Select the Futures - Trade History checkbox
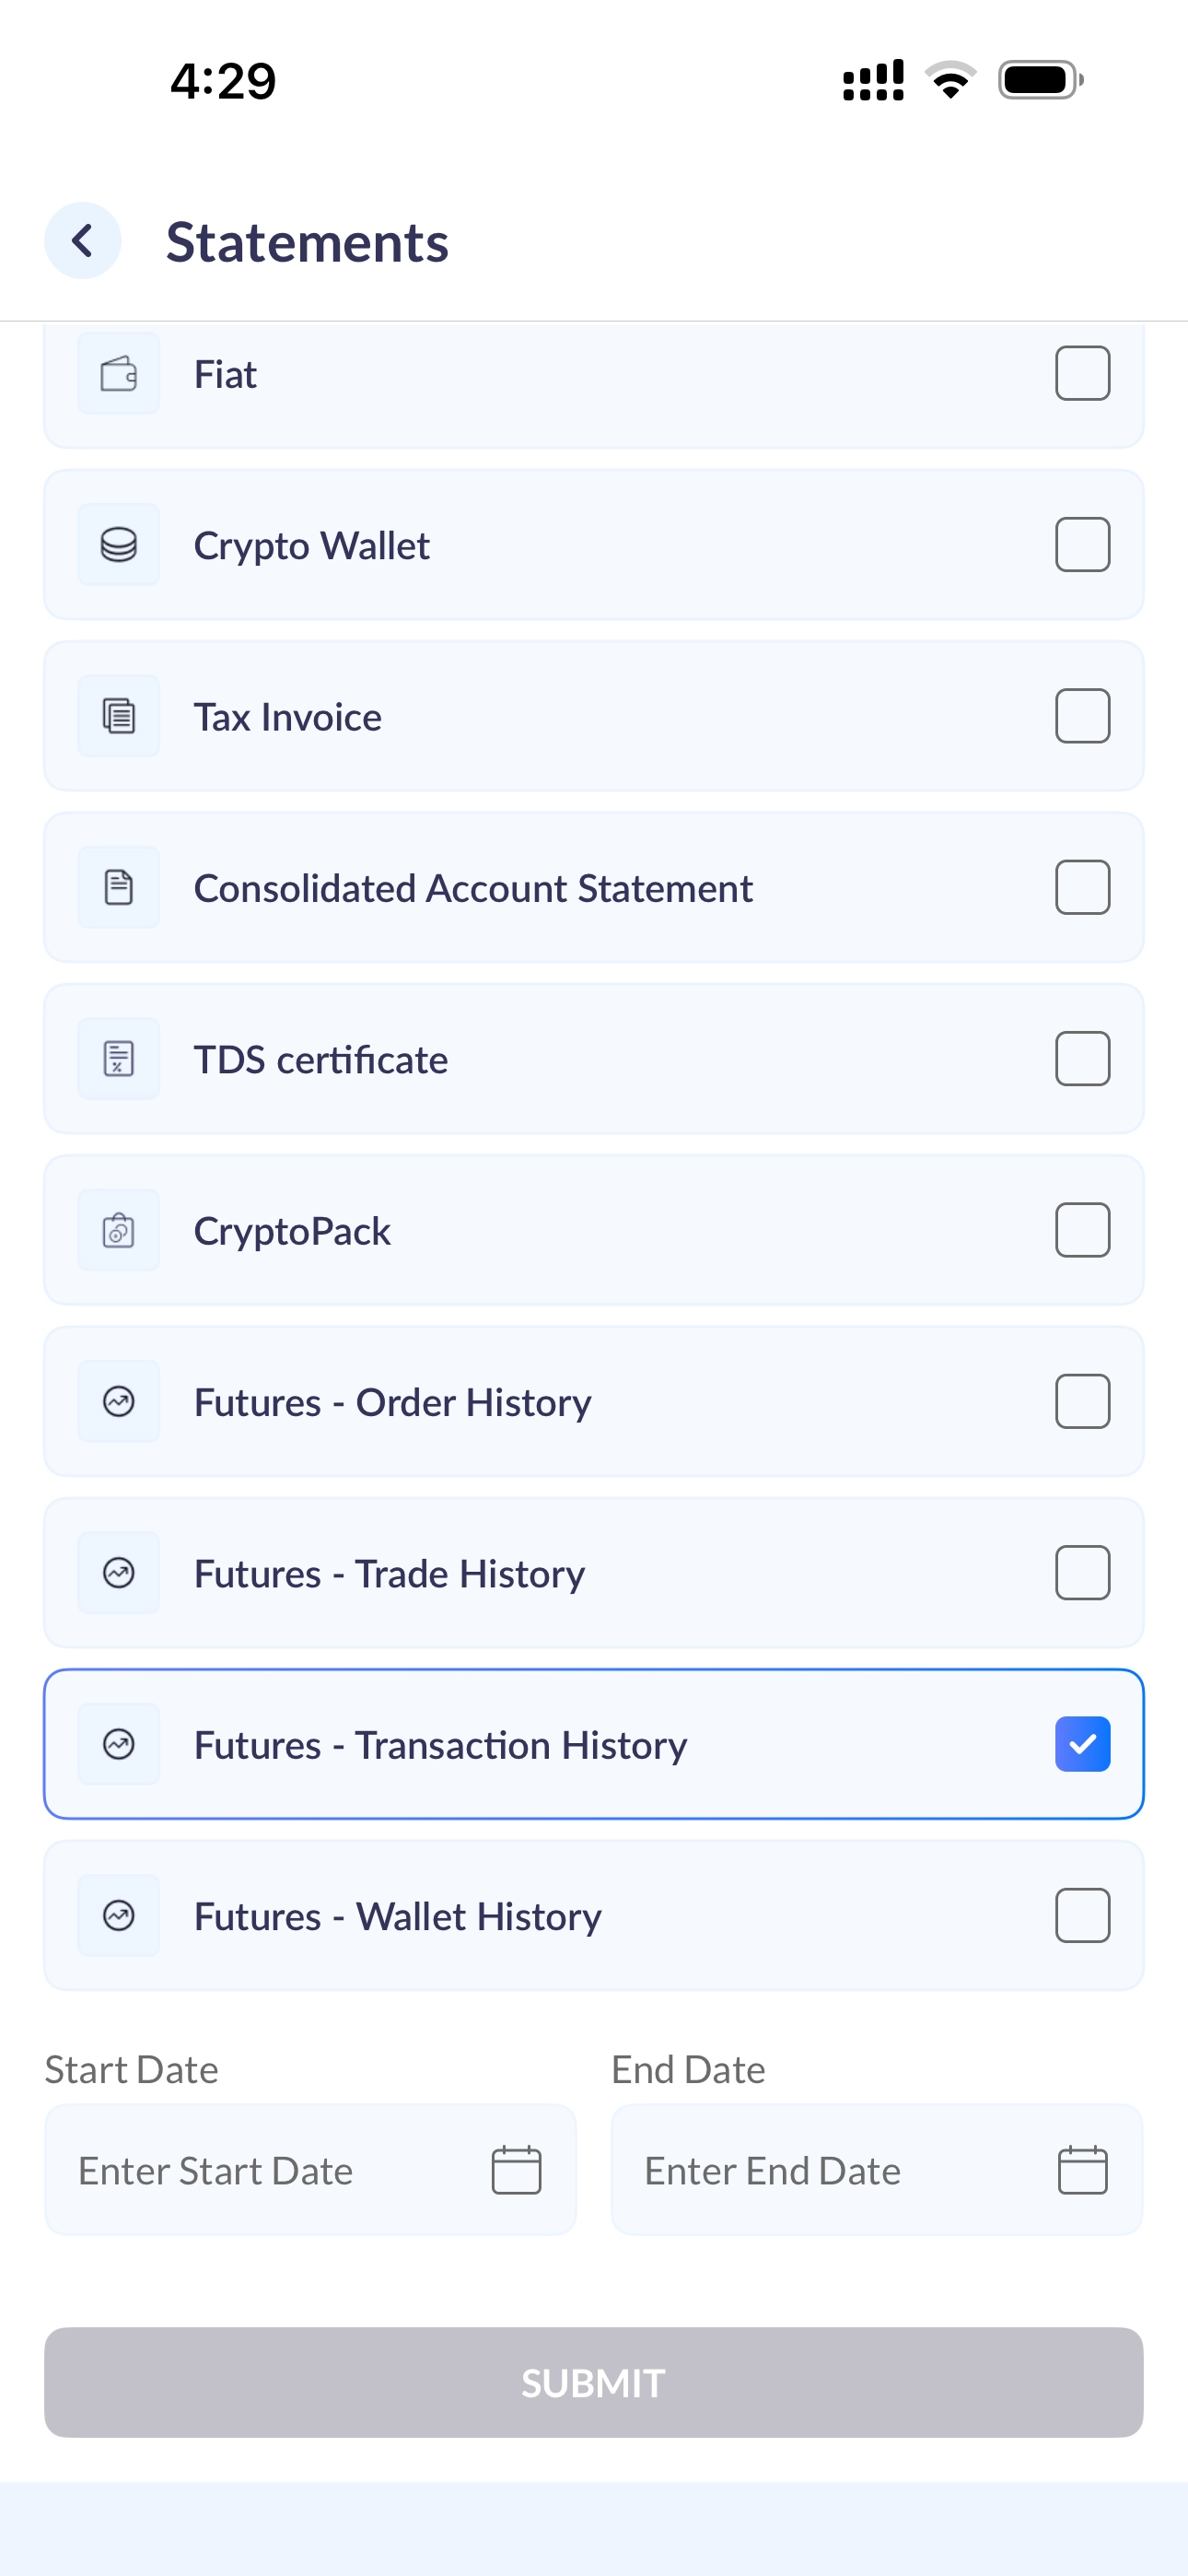The height and width of the screenshot is (2576, 1188). (1083, 1573)
